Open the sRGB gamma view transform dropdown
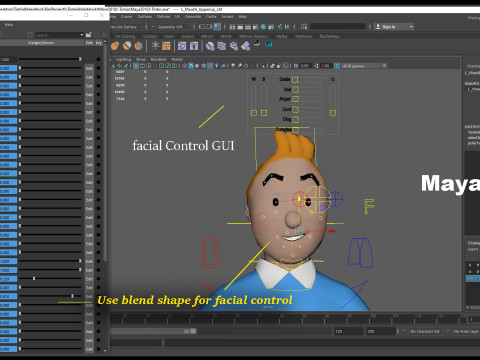 [364, 66]
